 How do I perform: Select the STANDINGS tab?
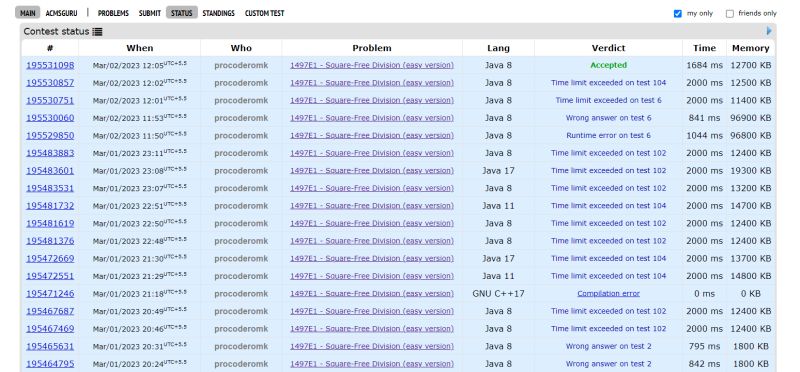coord(218,13)
